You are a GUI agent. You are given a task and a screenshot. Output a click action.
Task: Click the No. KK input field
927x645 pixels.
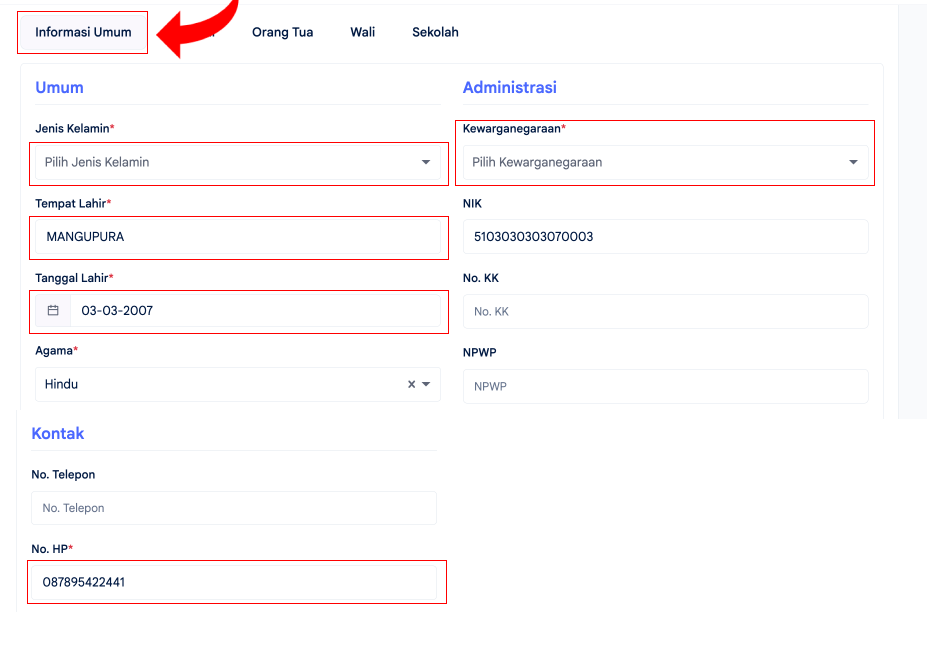pos(666,312)
